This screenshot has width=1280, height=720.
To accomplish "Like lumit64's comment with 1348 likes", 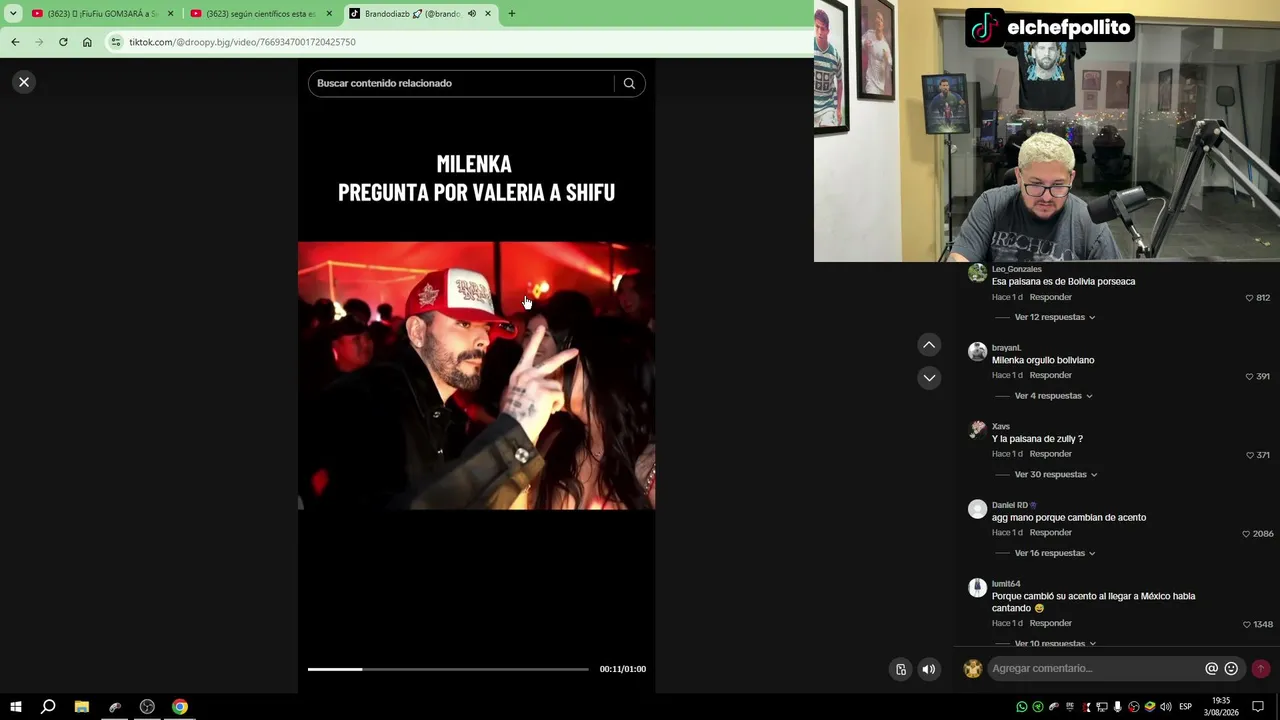I will tap(1246, 624).
